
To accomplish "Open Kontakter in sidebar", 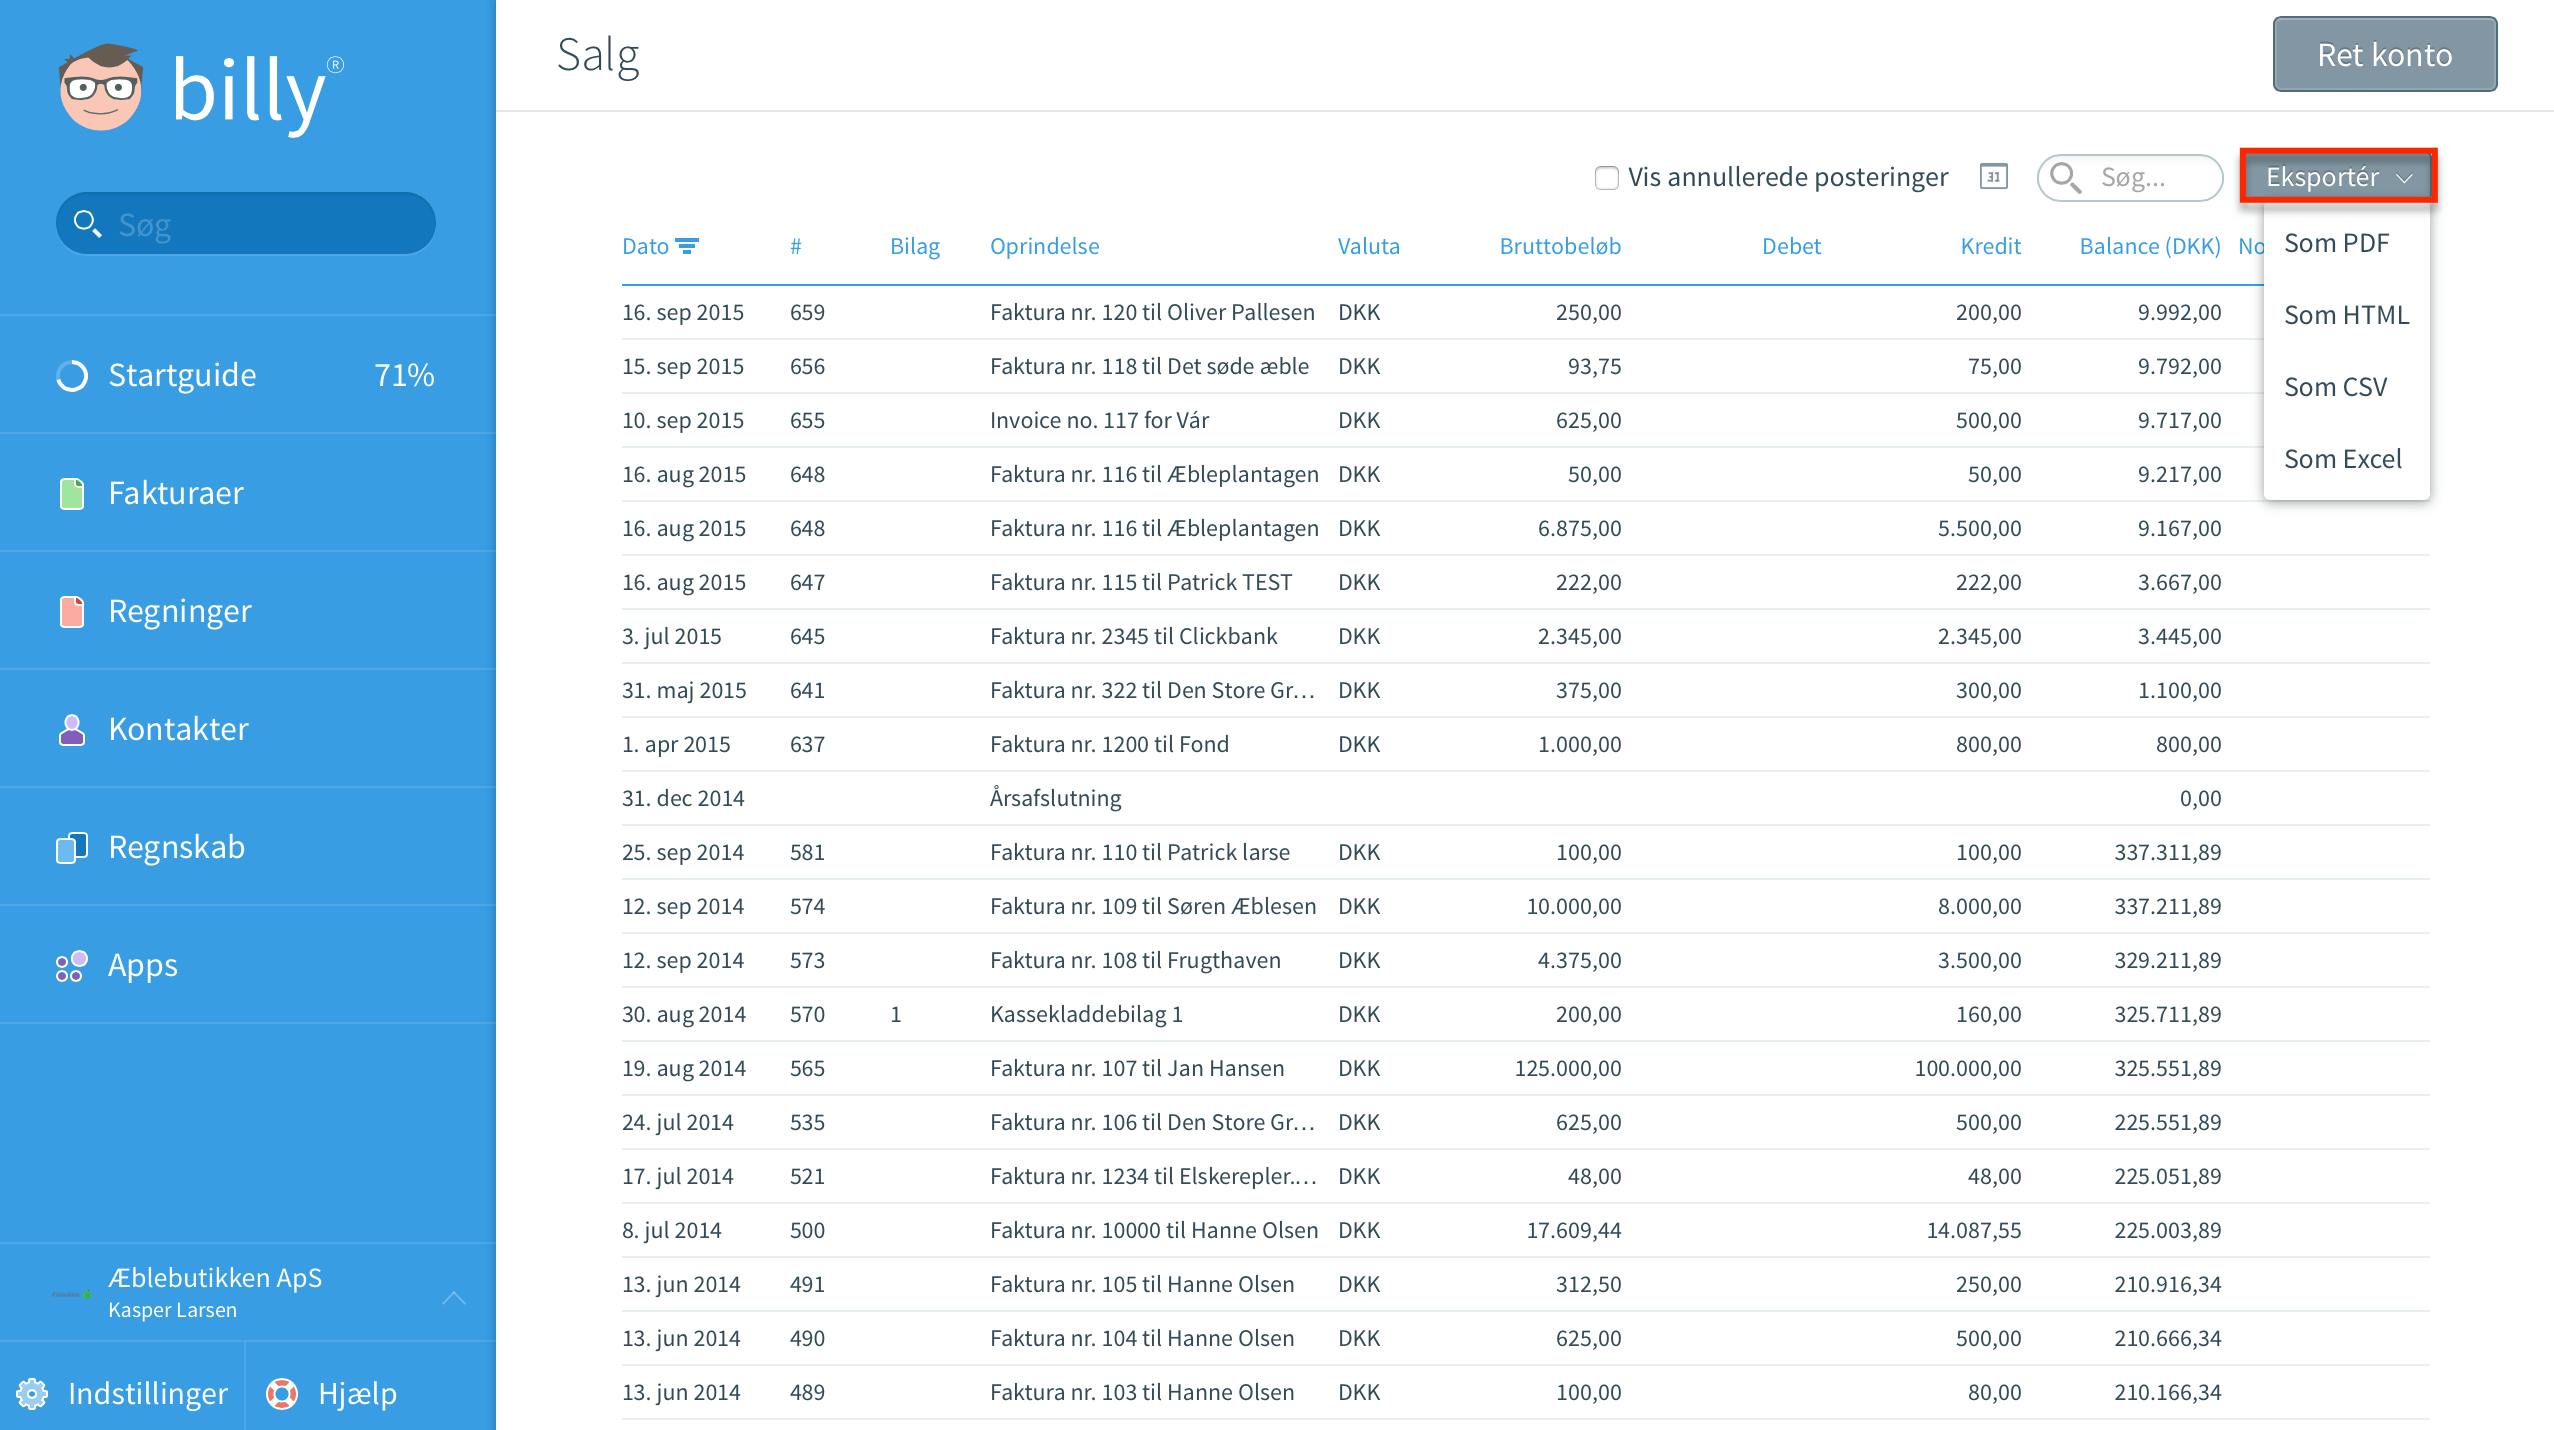I will 248,729.
